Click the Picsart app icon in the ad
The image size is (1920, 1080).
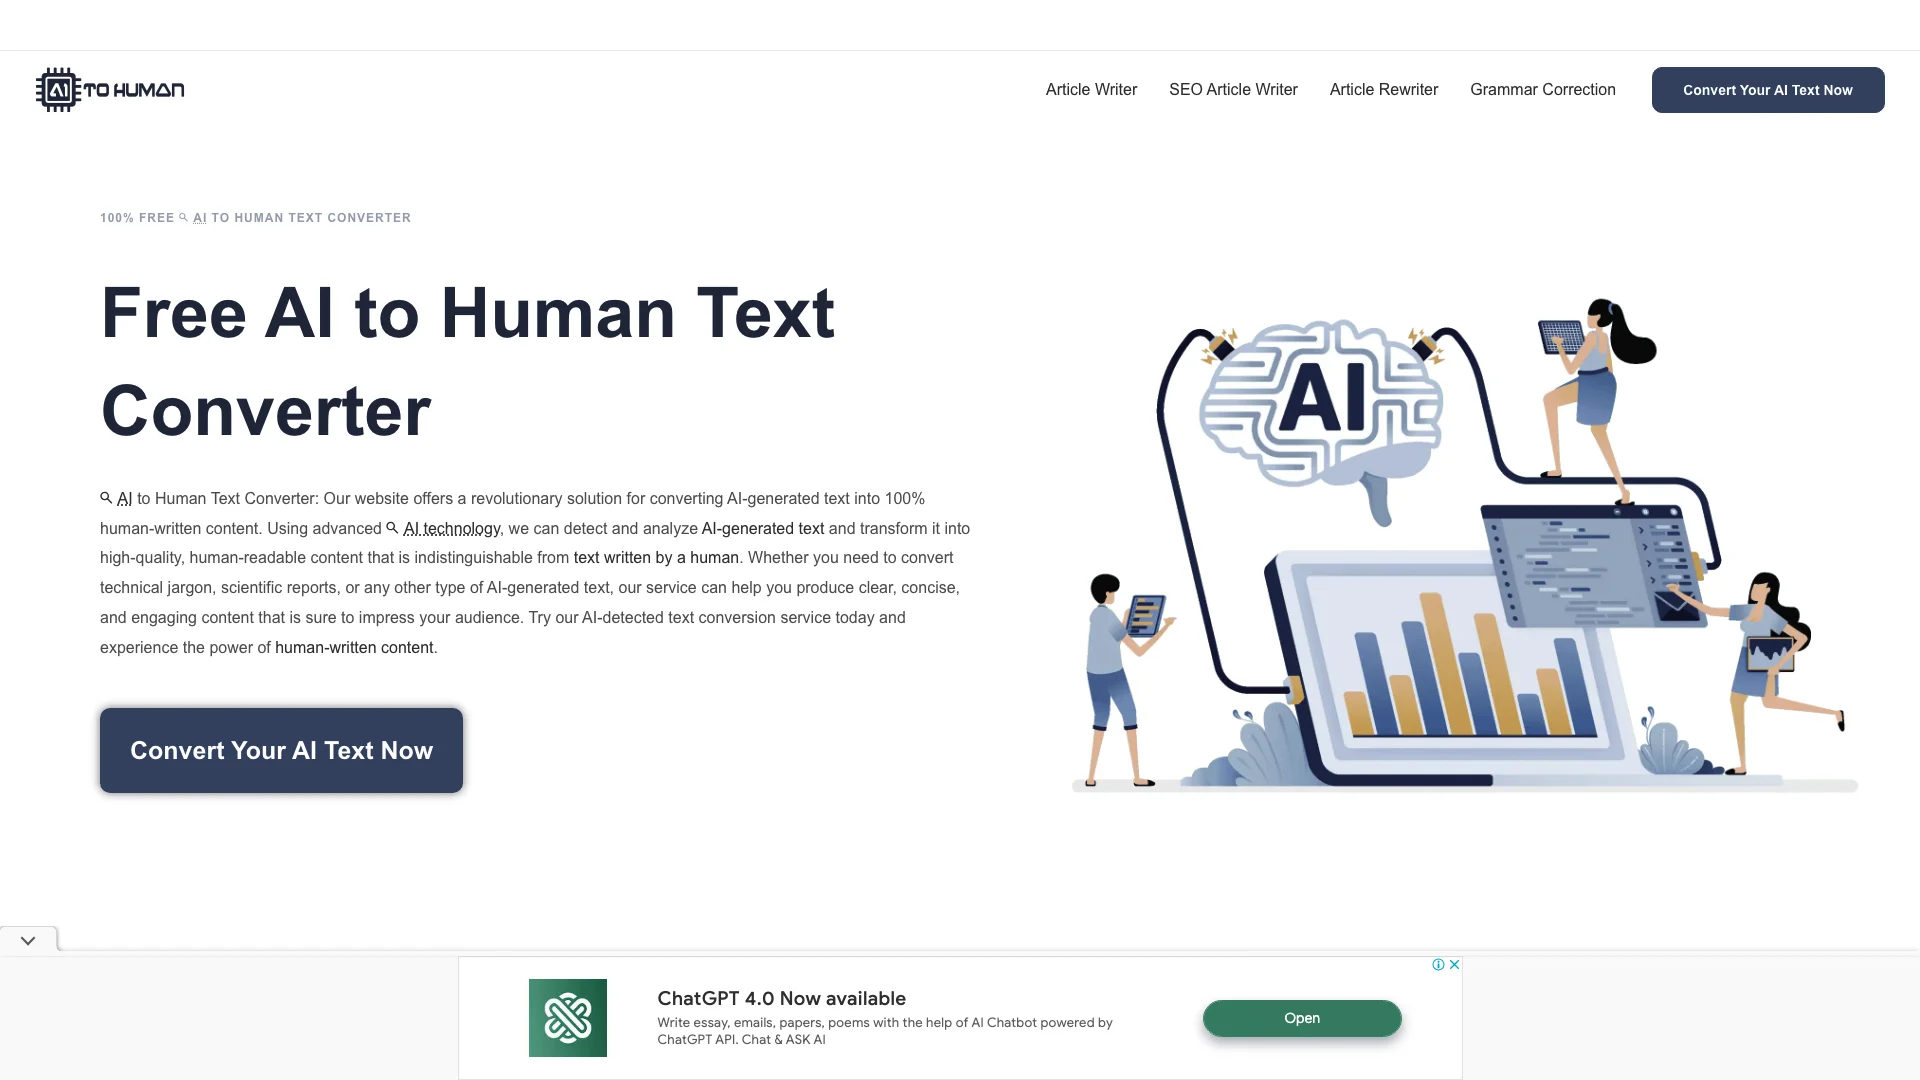click(x=567, y=1017)
